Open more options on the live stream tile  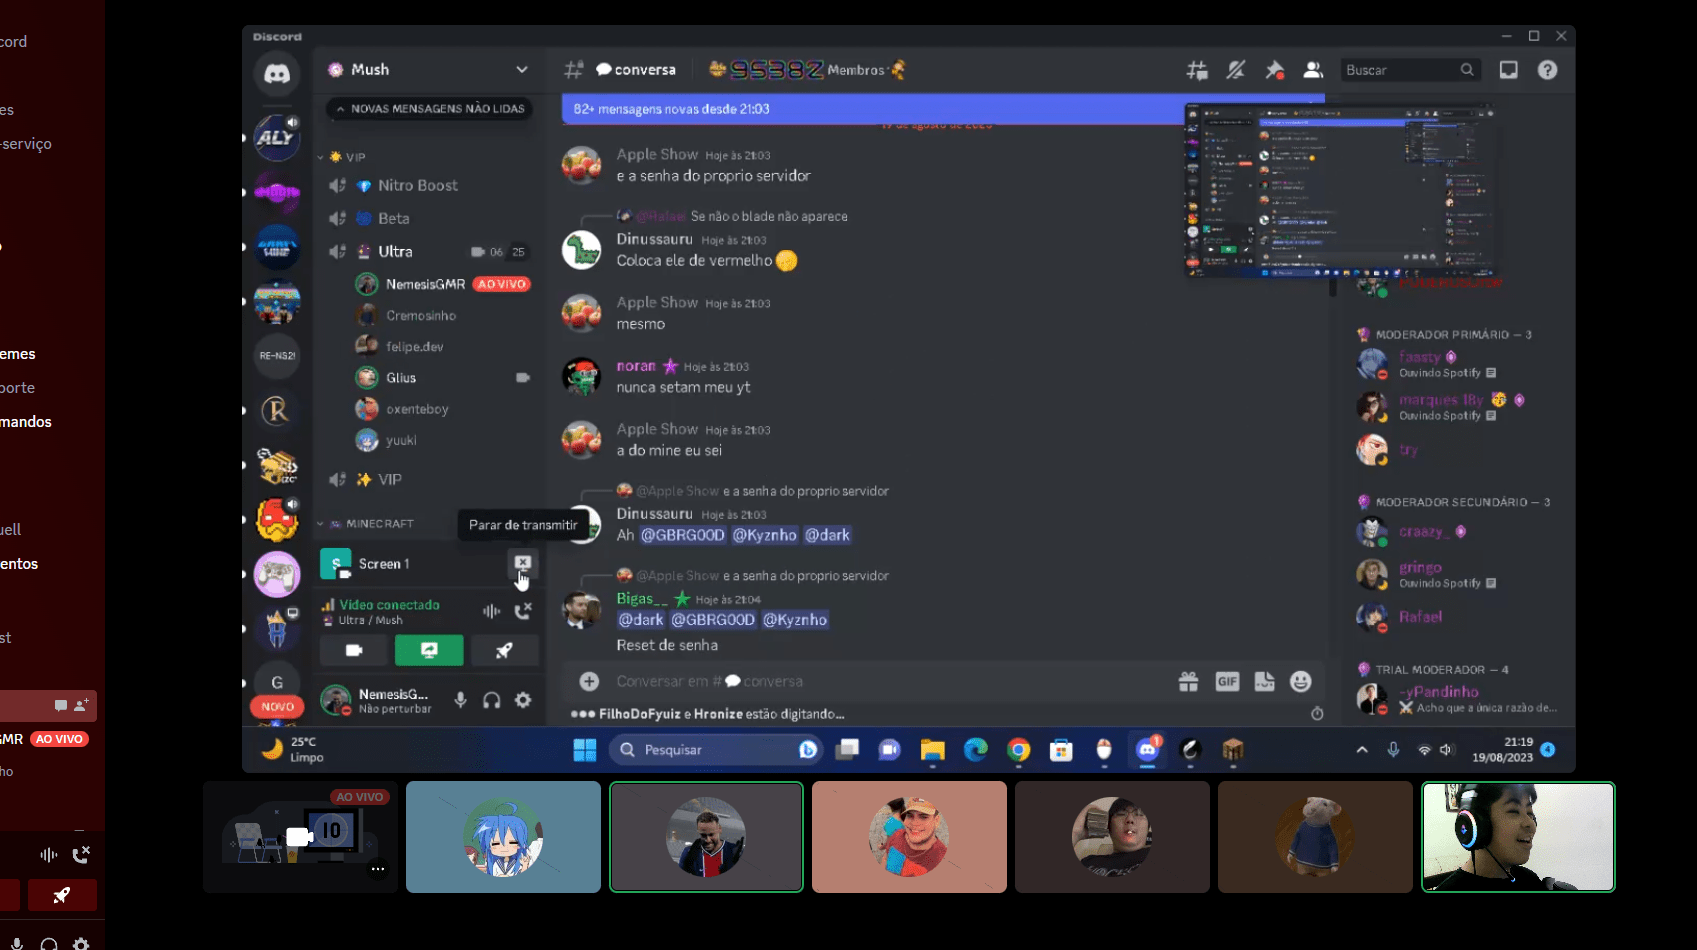[378, 869]
